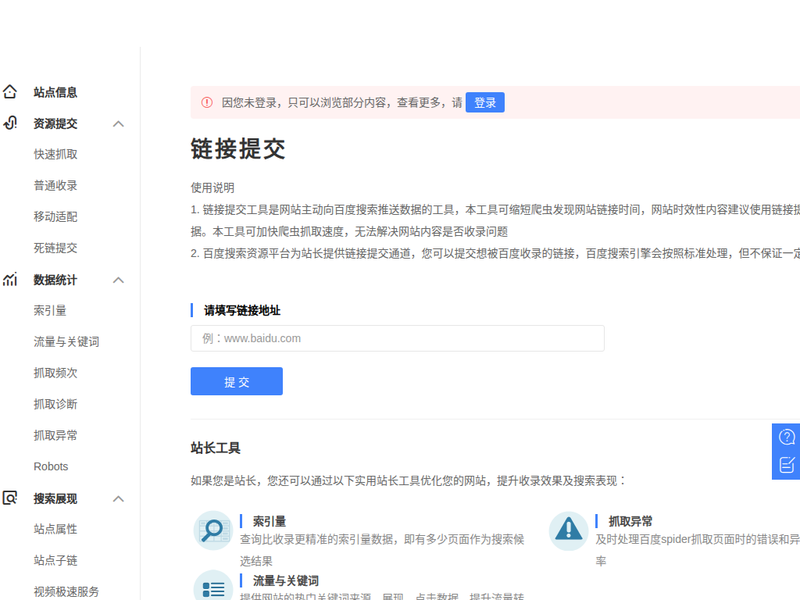Select 普通收录 in the sidebar
800x600 pixels.
pos(55,185)
